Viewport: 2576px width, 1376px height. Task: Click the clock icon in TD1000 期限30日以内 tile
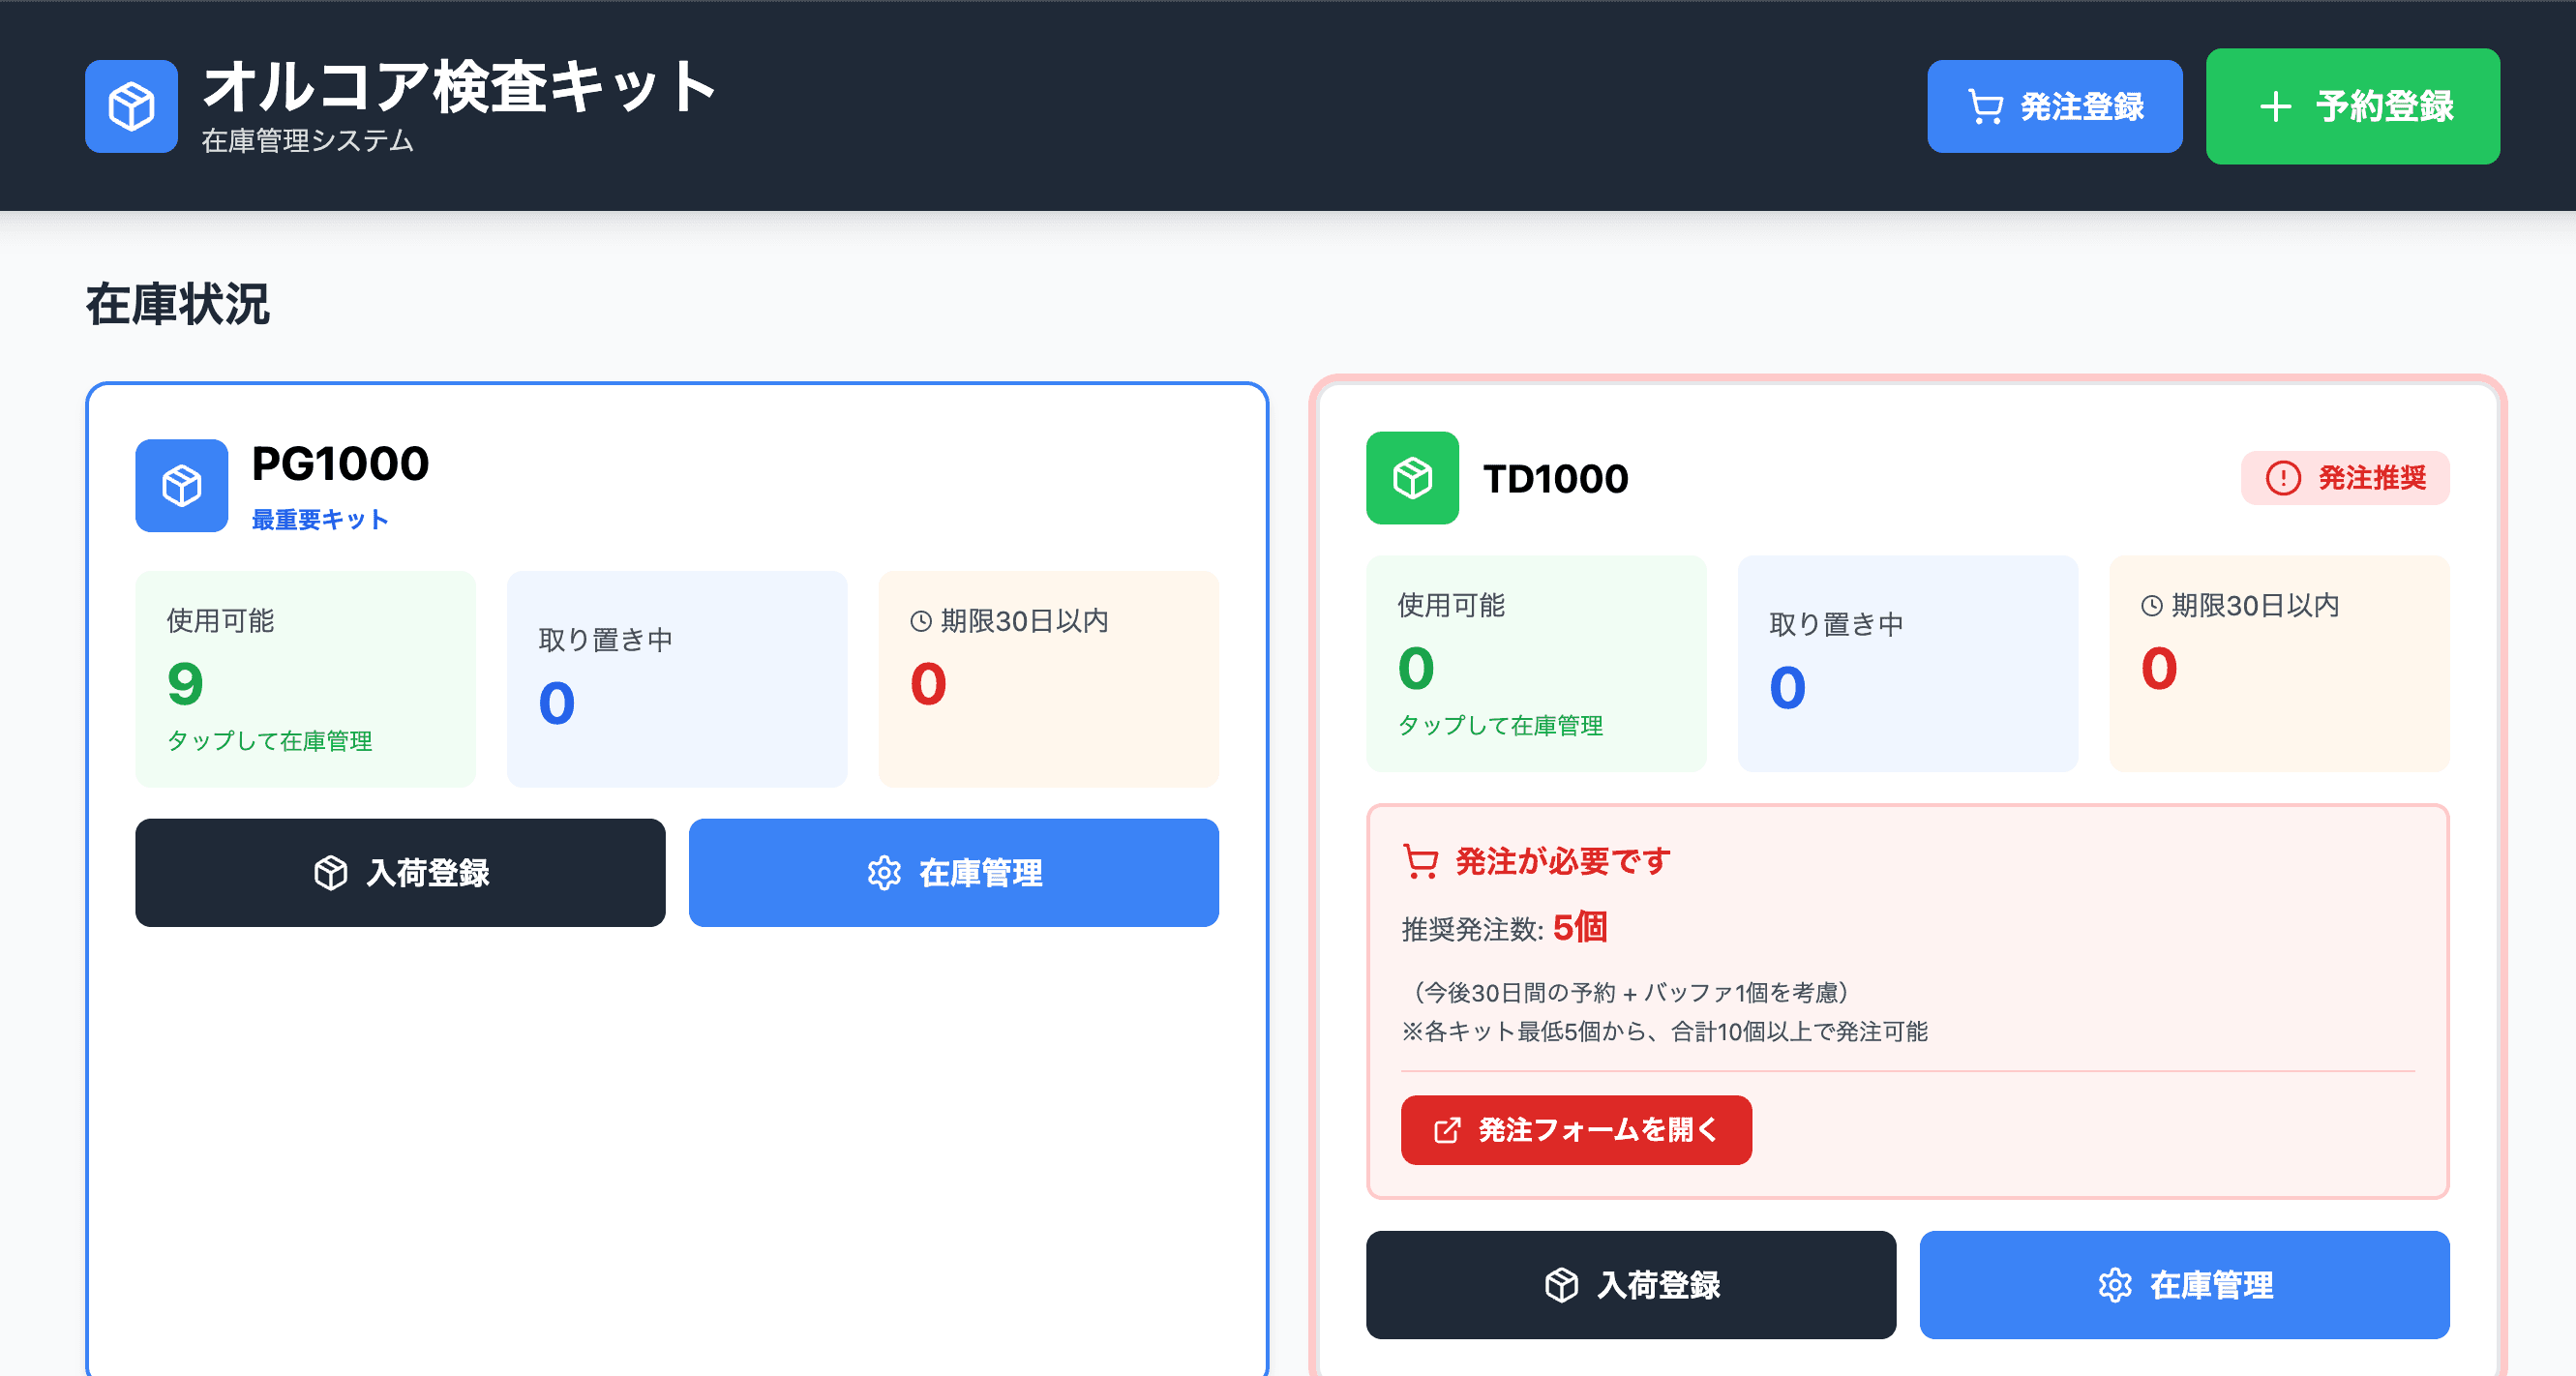pos(2152,605)
